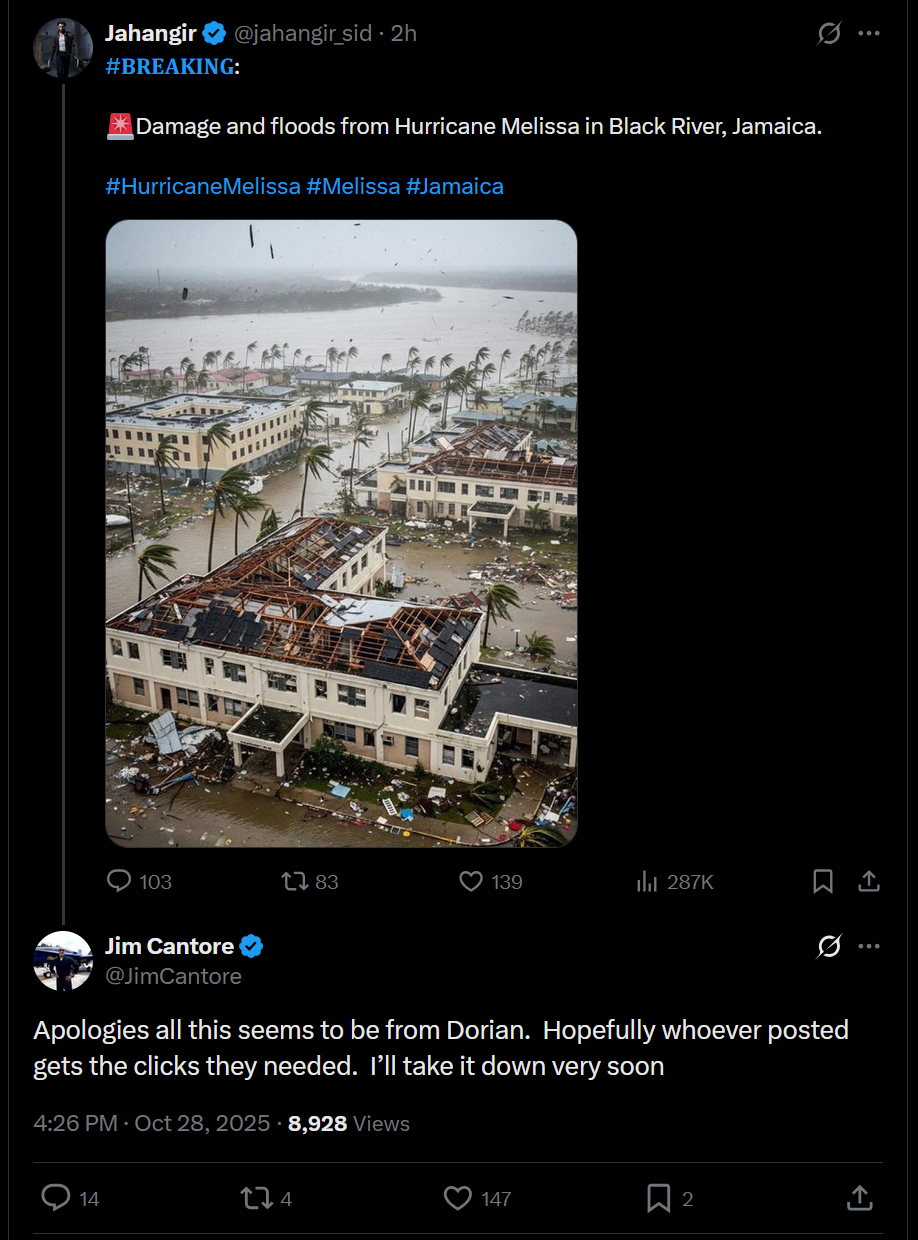Bookmark Jim Cantore's post
Image resolution: width=918 pixels, height=1240 pixels.
pyautogui.click(x=658, y=1197)
